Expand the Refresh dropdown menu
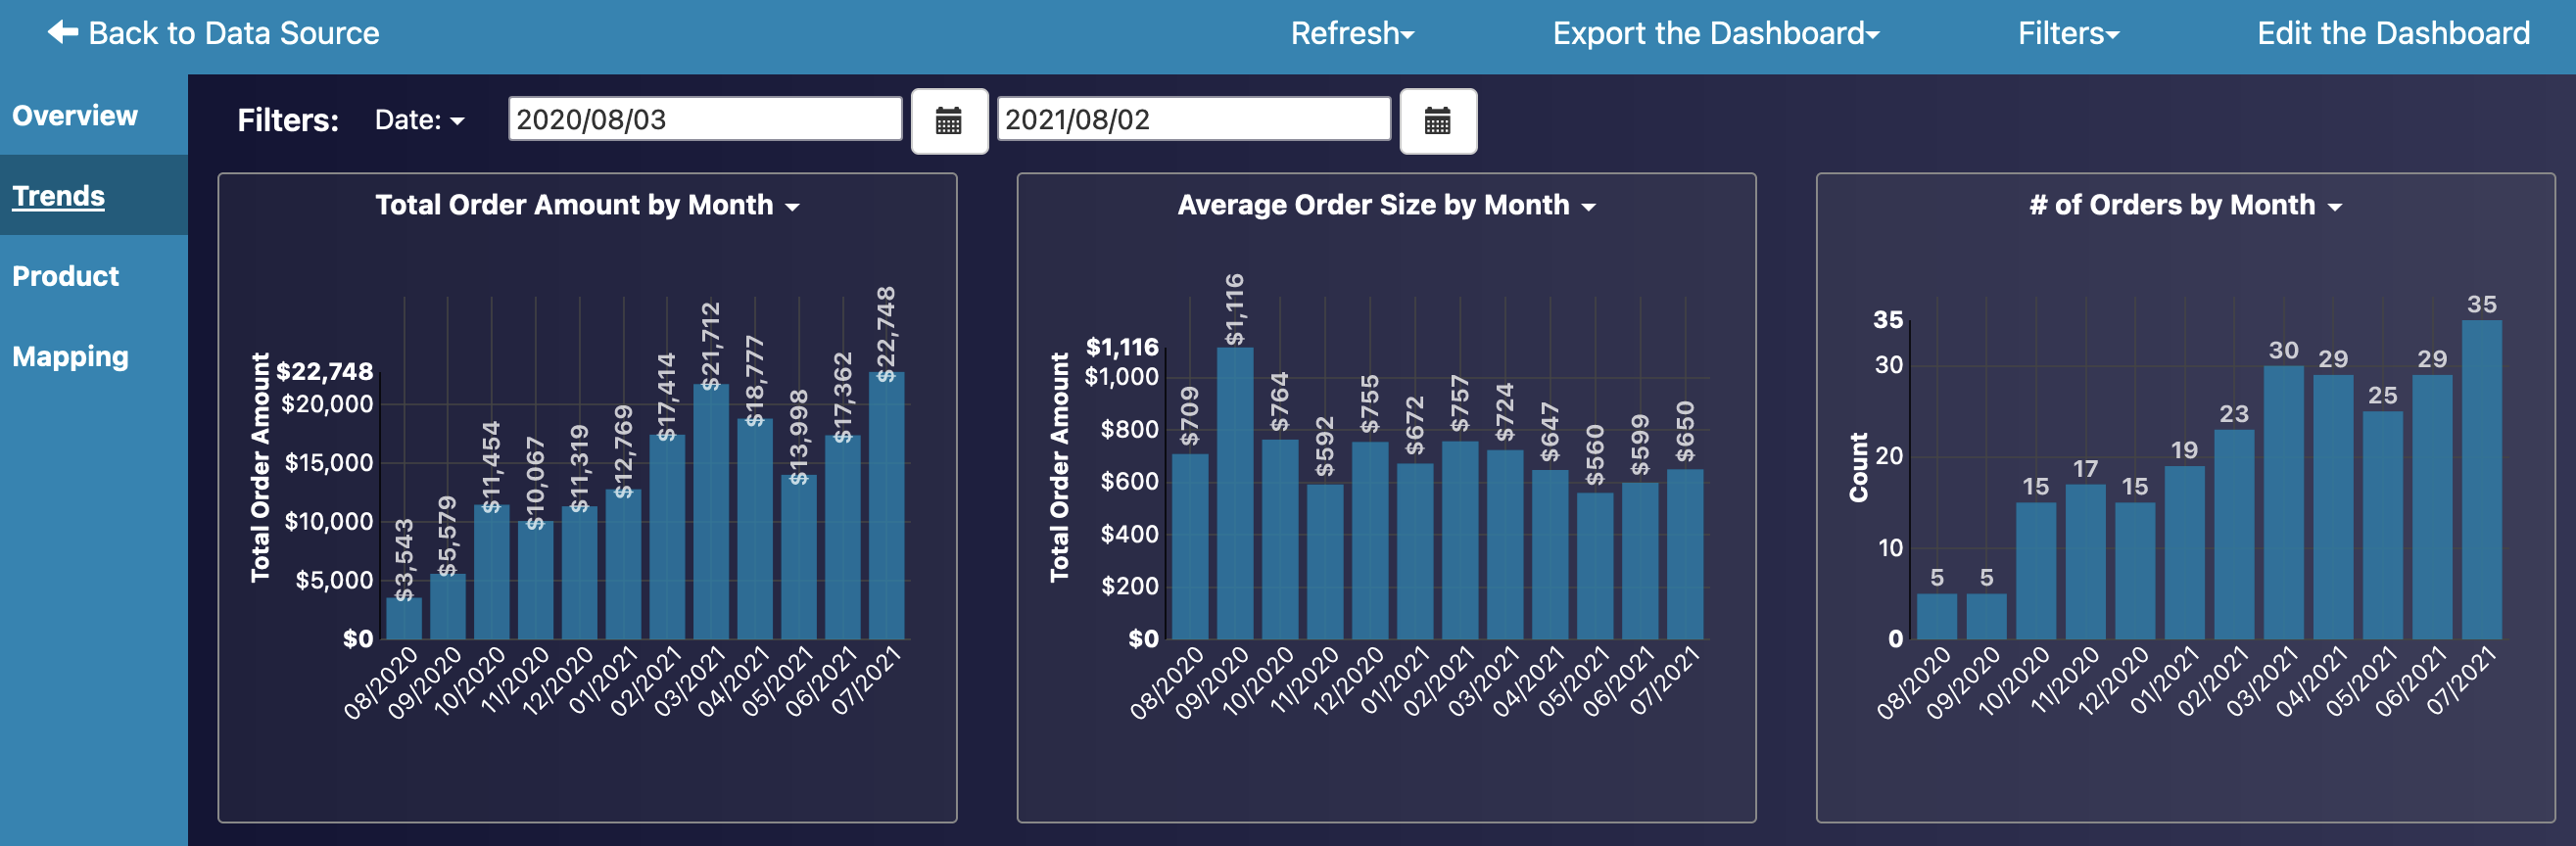 coord(1351,34)
